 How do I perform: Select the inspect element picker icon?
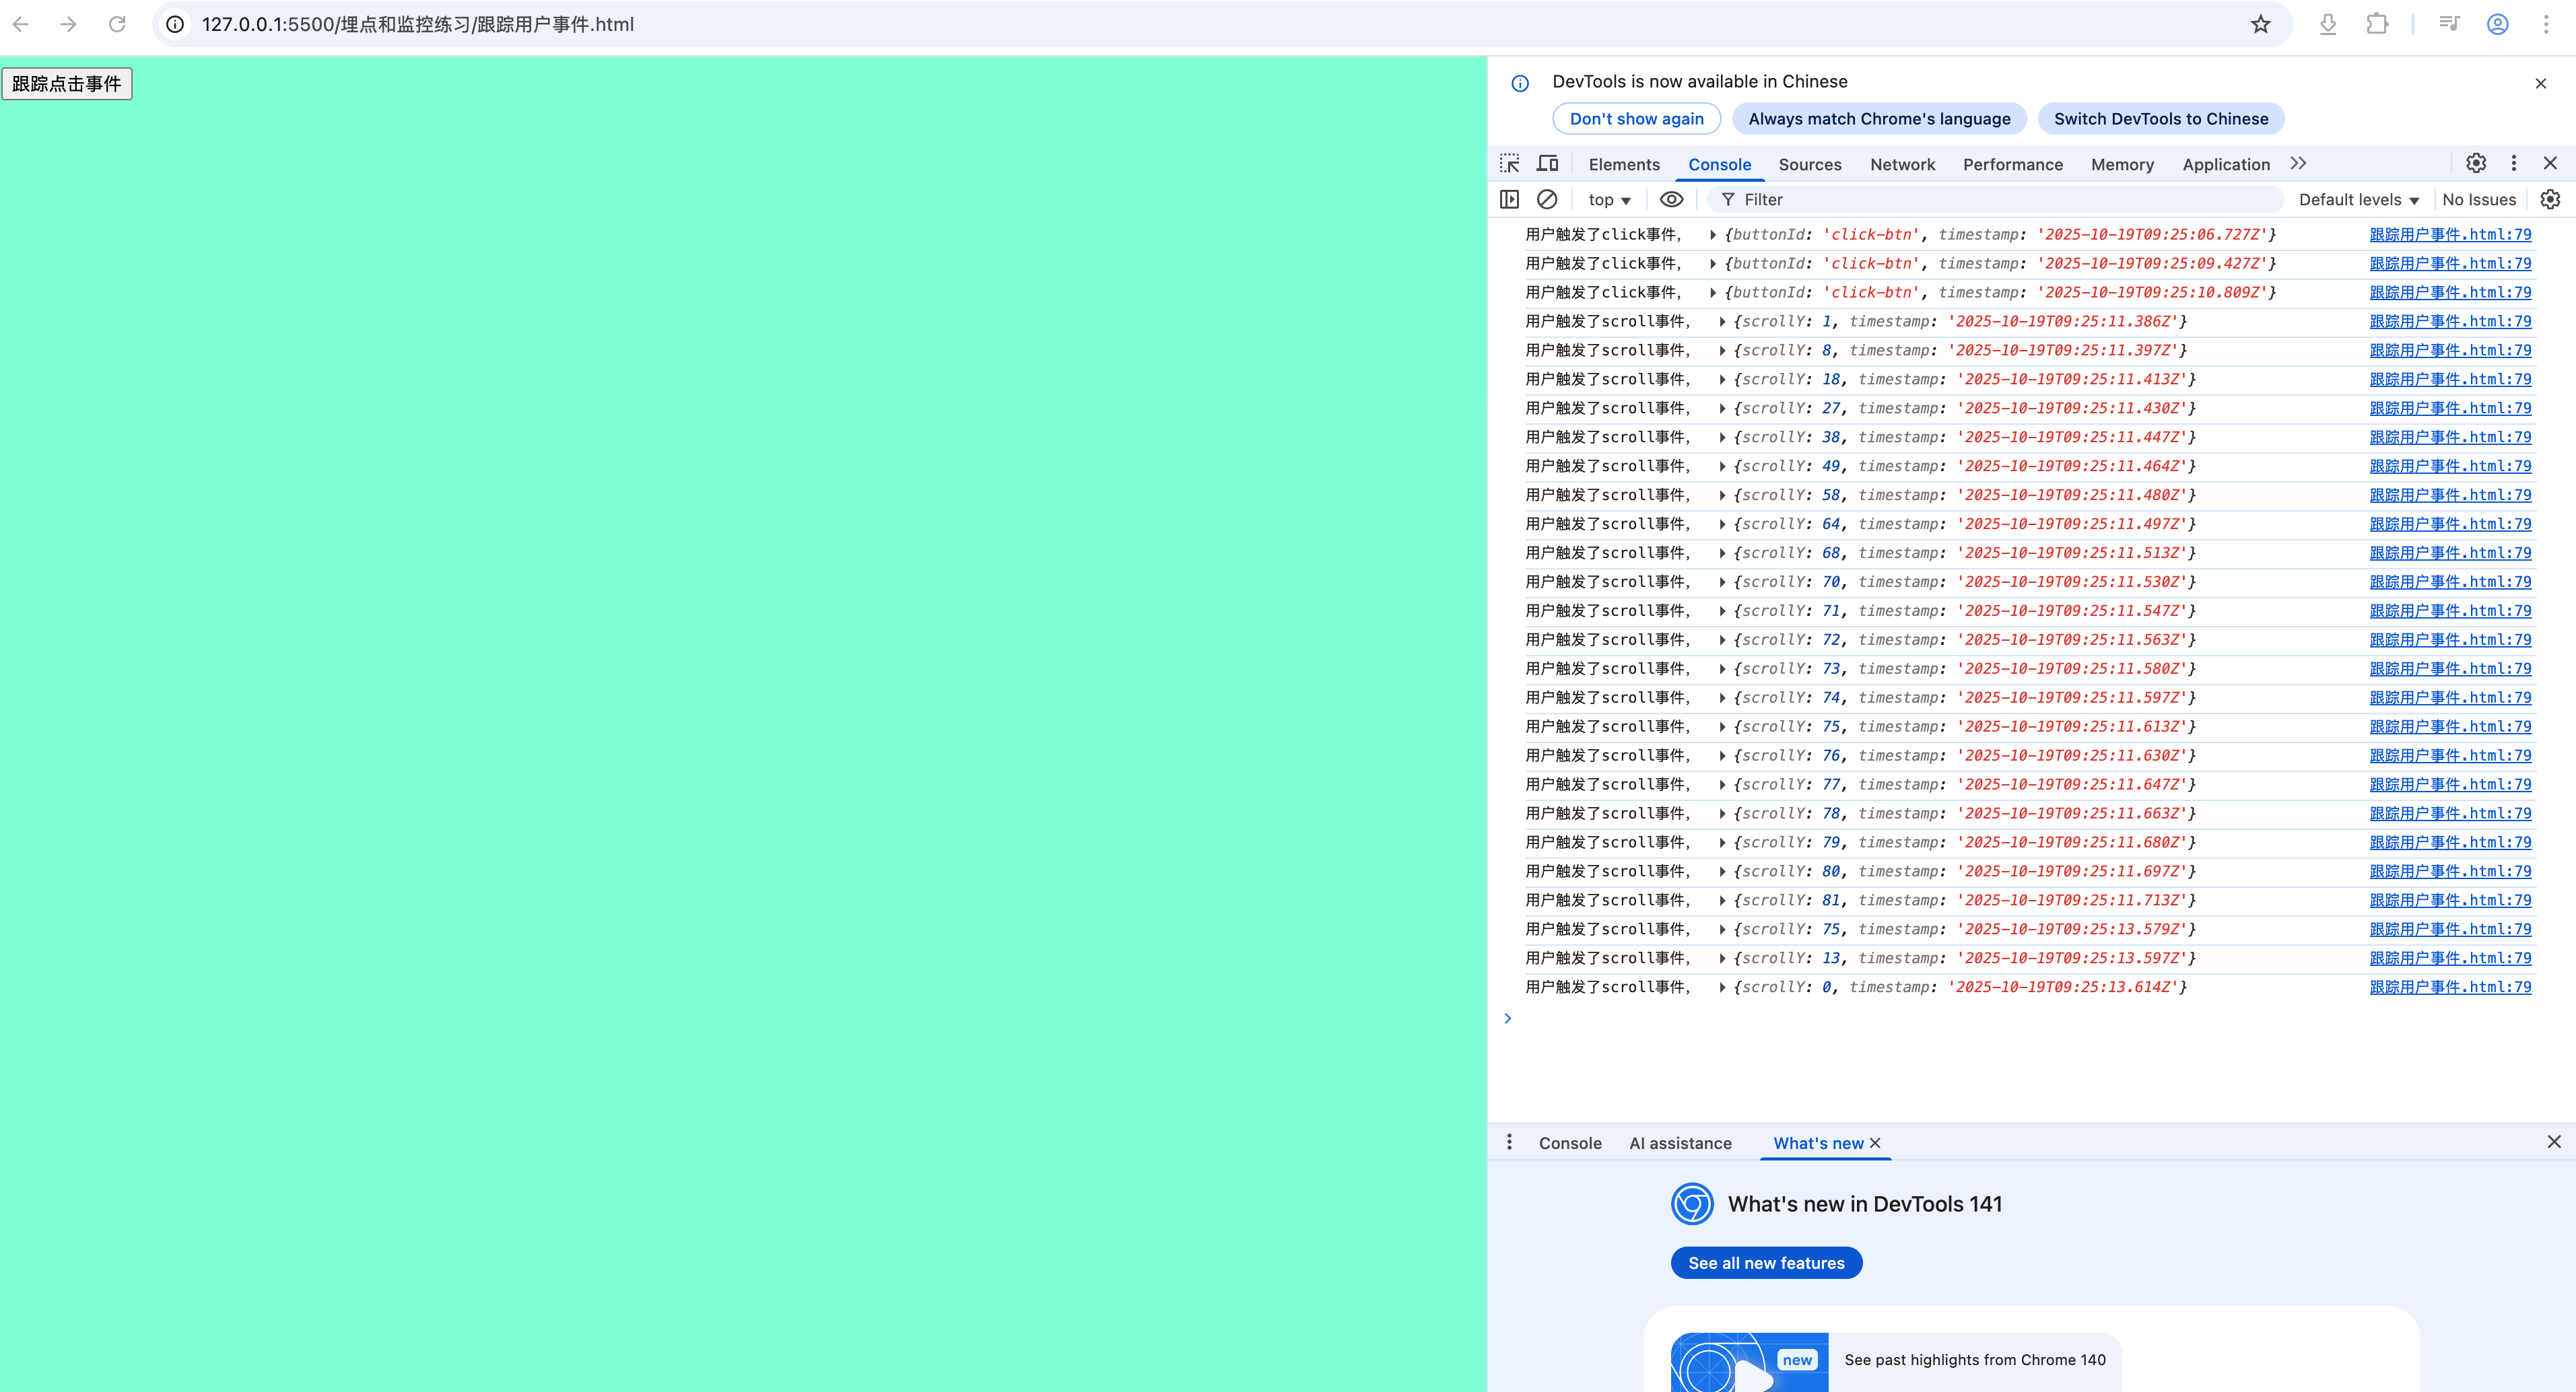[x=1509, y=163]
